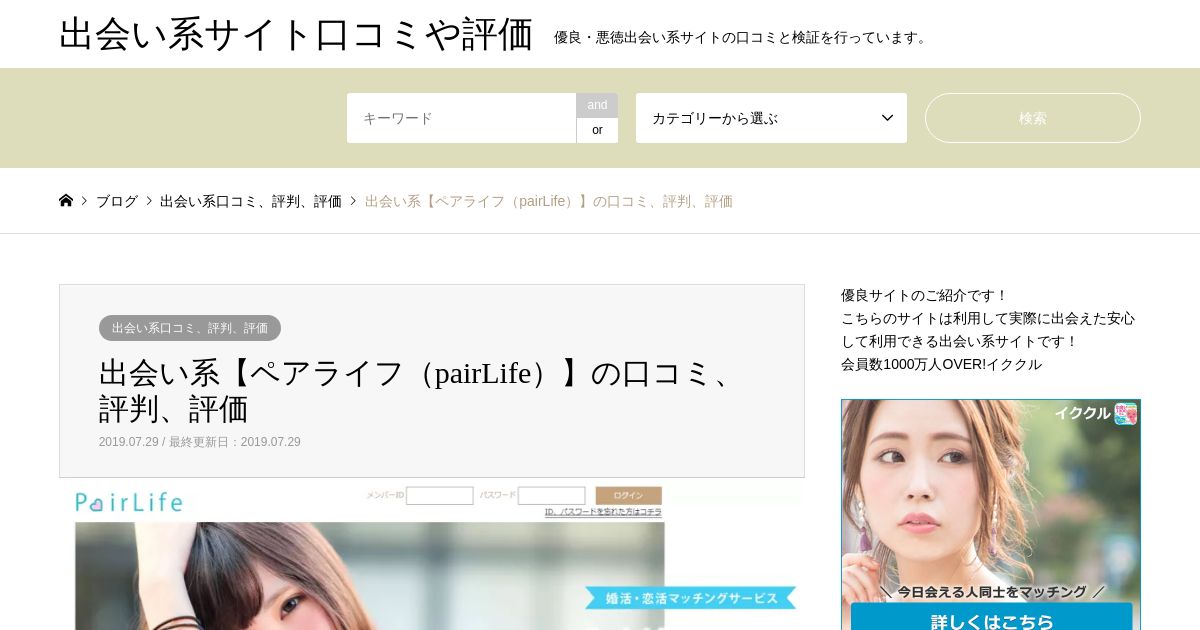Click the PairLife screenshot image
Image resolution: width=1200 pixels, height=630 pixels.
coord(432,554)
